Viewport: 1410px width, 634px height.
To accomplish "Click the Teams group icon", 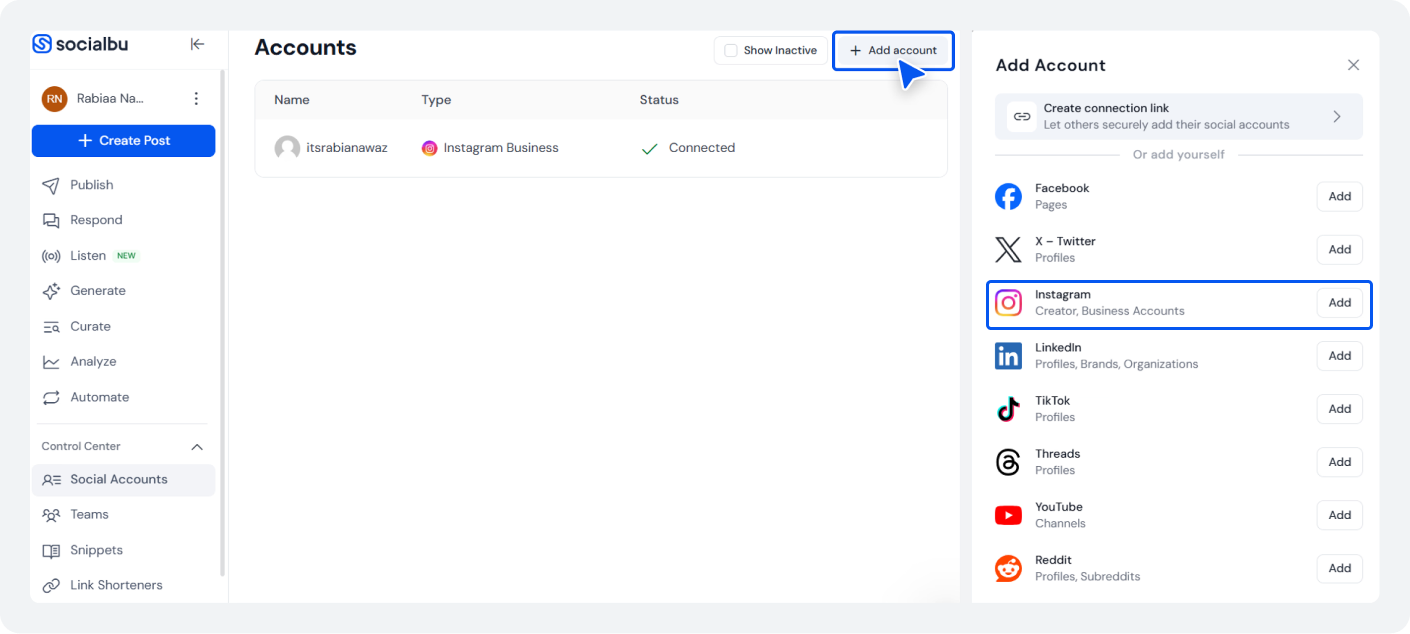I will (x=51, y=515).
